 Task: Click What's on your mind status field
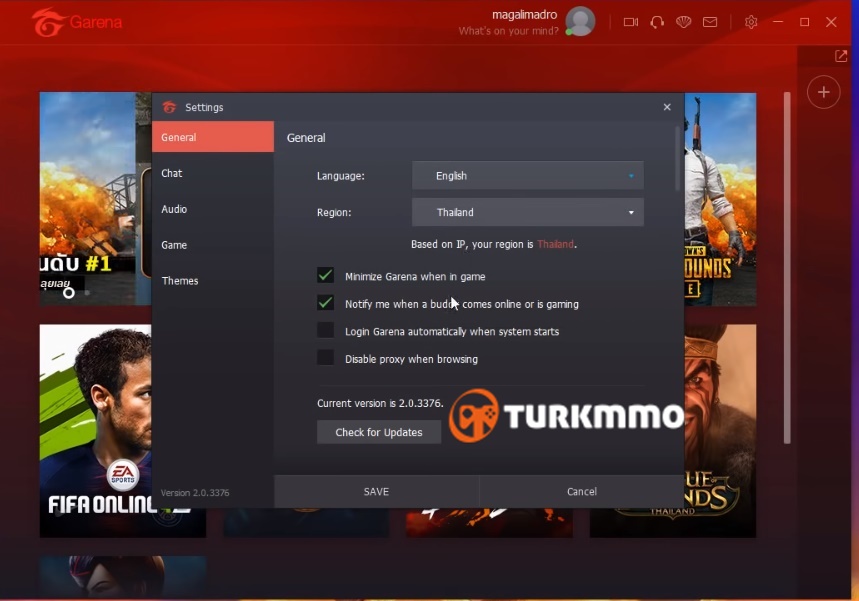point(508,31)
